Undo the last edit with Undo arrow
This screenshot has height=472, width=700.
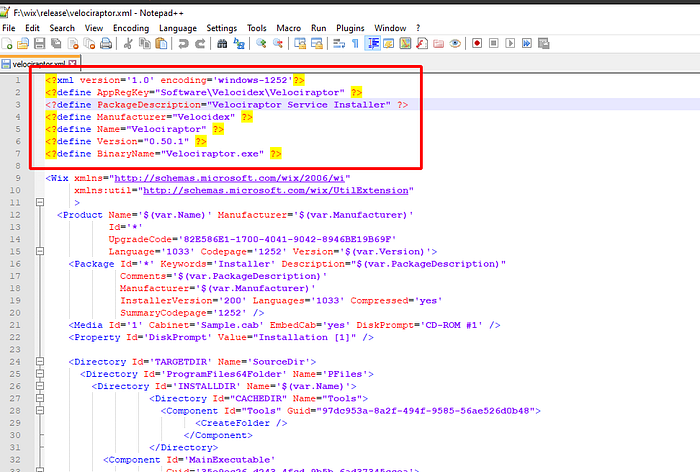click(183, 44)
